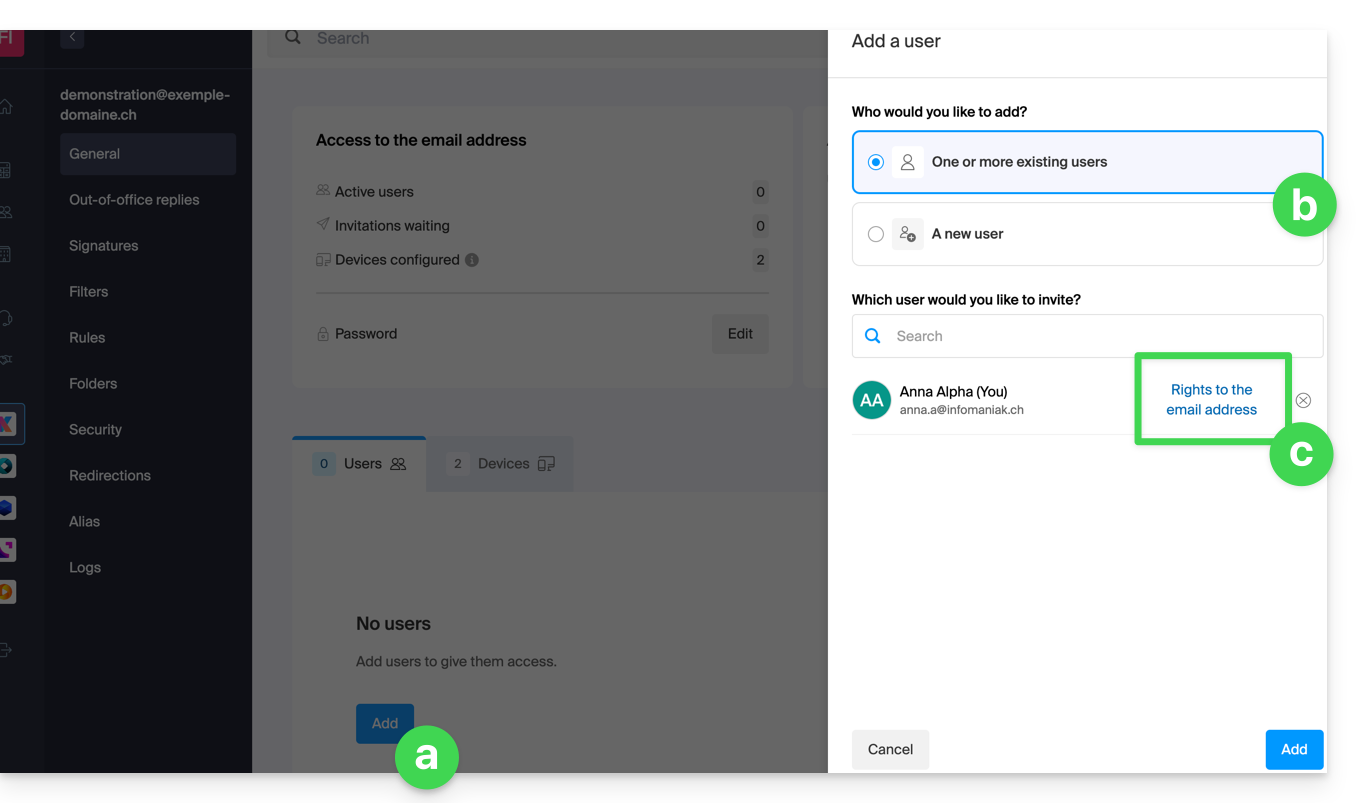Click Edit button next to Password
Viewport: 1357px width, 803px height.
click(740, 334)
